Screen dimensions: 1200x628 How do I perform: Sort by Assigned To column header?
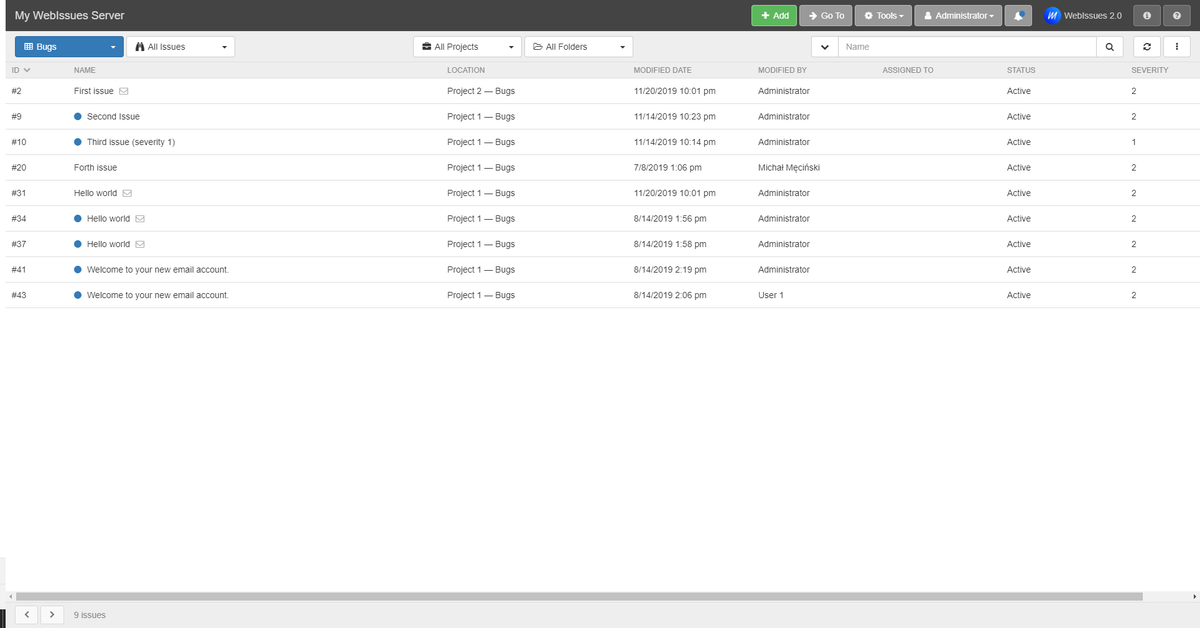[908, 70]
